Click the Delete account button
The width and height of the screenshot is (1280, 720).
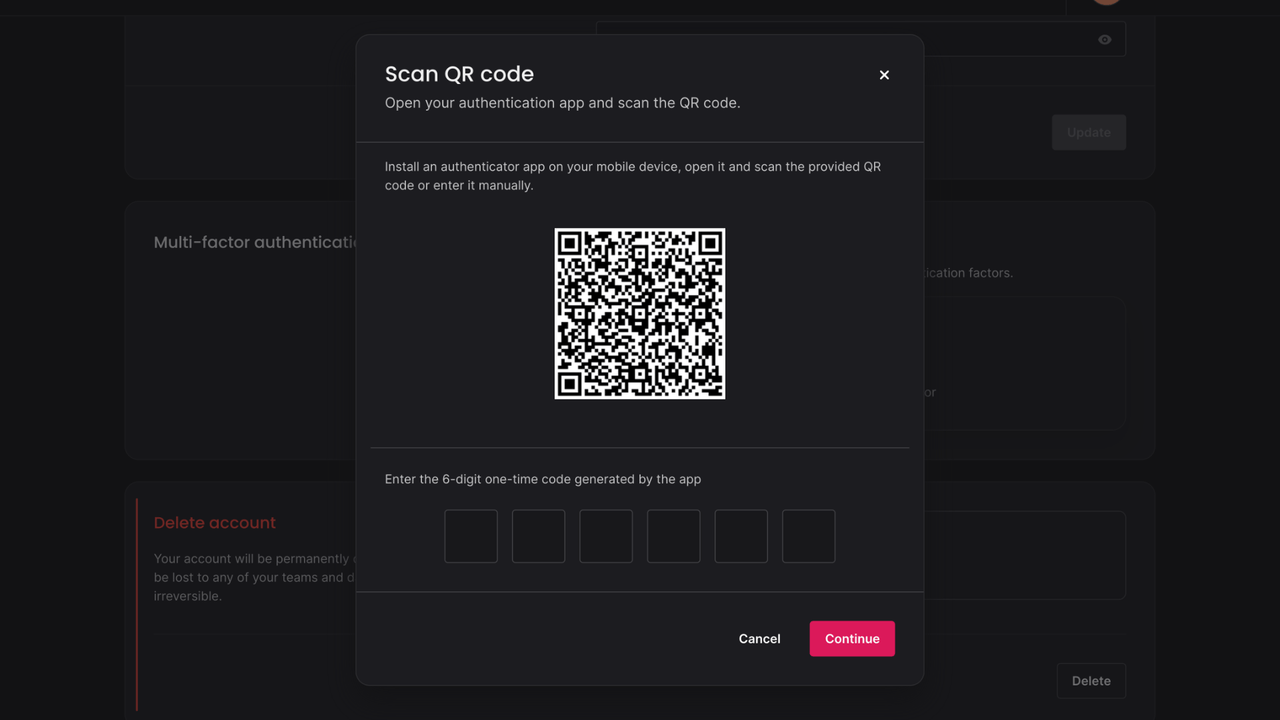[1091, 681]
